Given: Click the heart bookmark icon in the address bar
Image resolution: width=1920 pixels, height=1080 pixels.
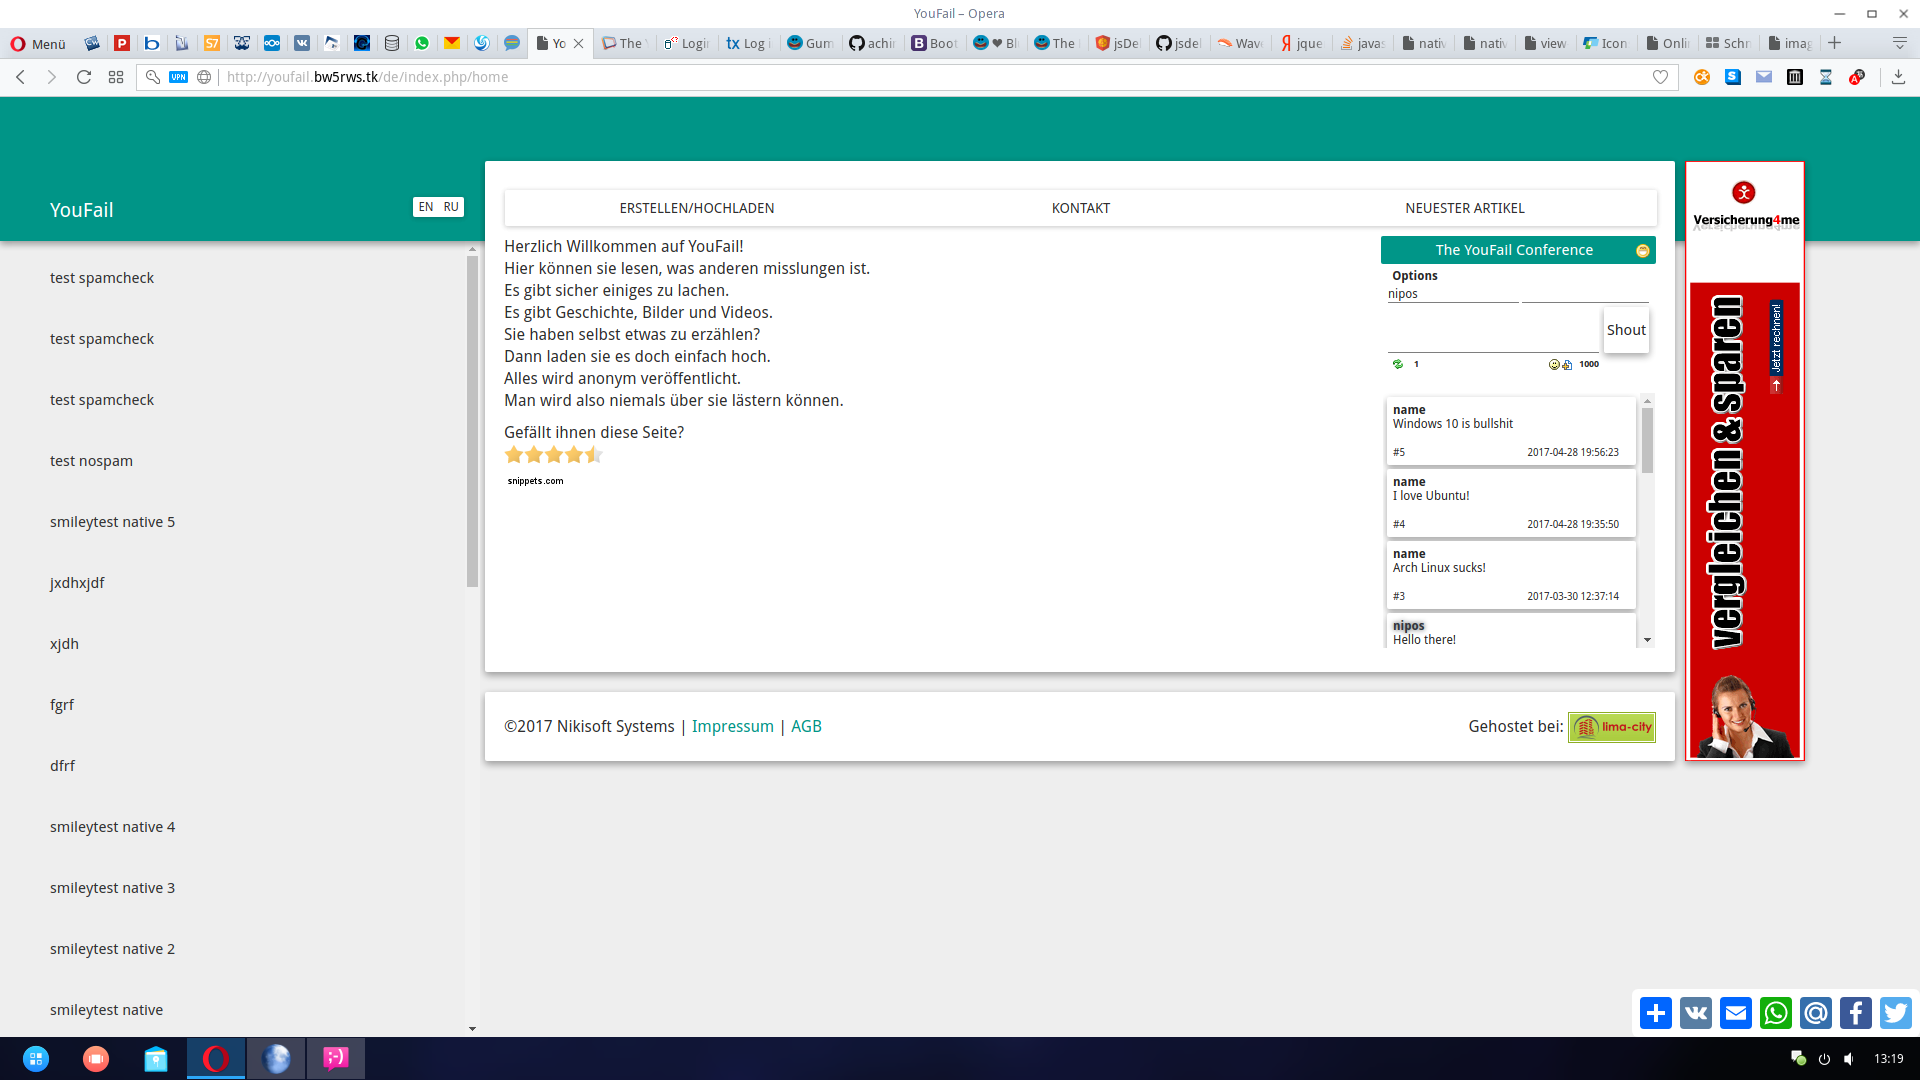Looking at the screenshot, I should point(1661,77).
